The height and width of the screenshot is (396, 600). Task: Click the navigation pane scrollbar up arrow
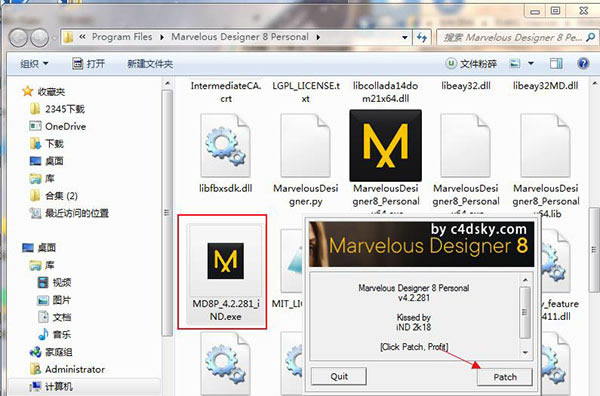click(x=167, y=83)
